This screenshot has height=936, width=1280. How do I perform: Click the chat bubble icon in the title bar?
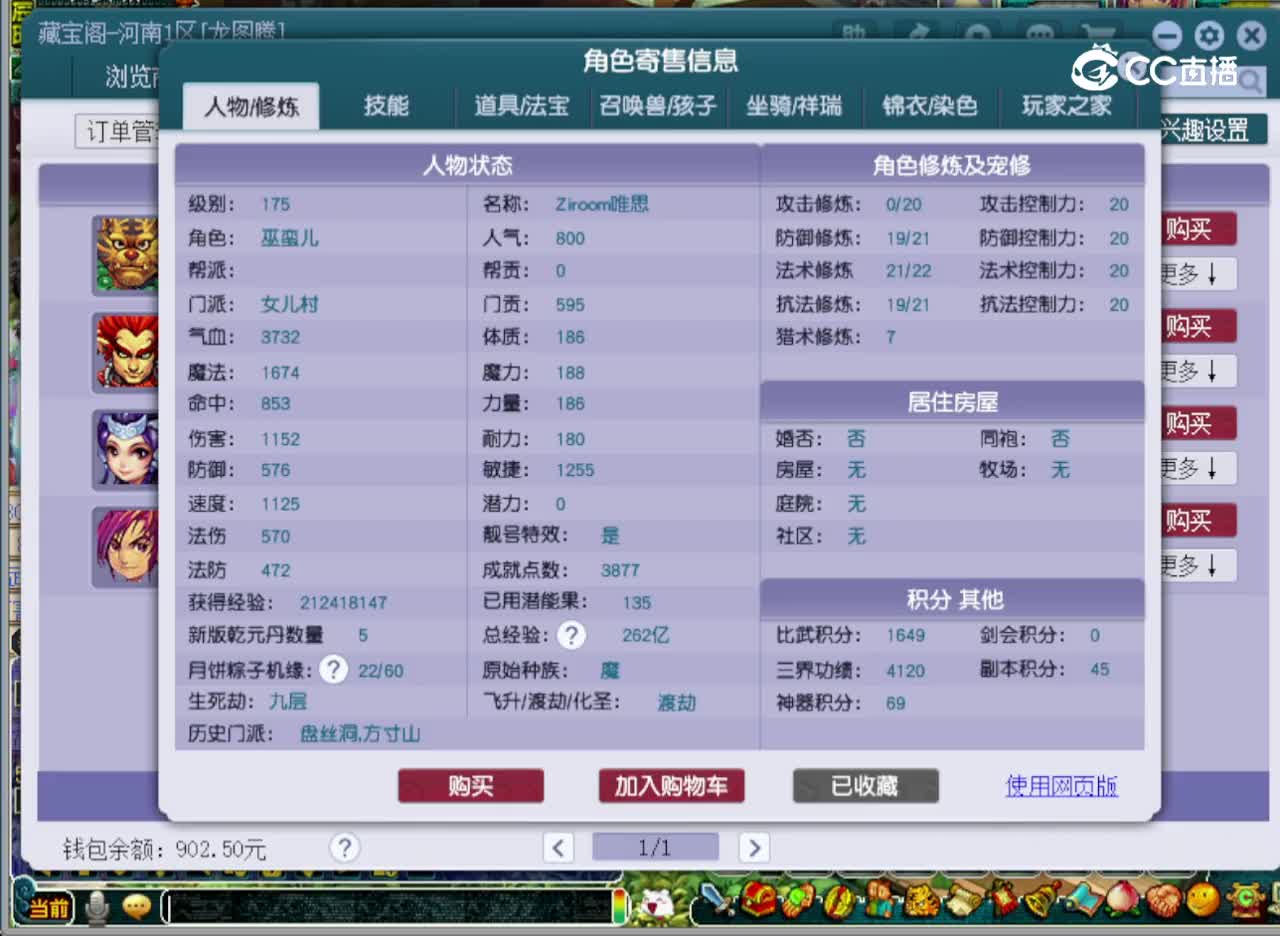click(1040, 31)
